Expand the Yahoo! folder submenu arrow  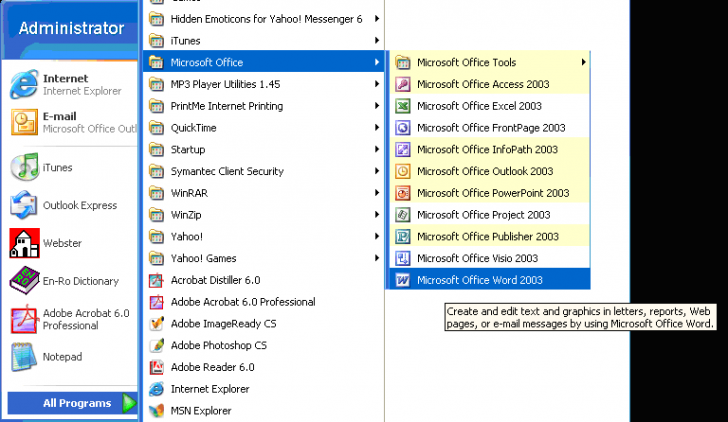(377, 236)
